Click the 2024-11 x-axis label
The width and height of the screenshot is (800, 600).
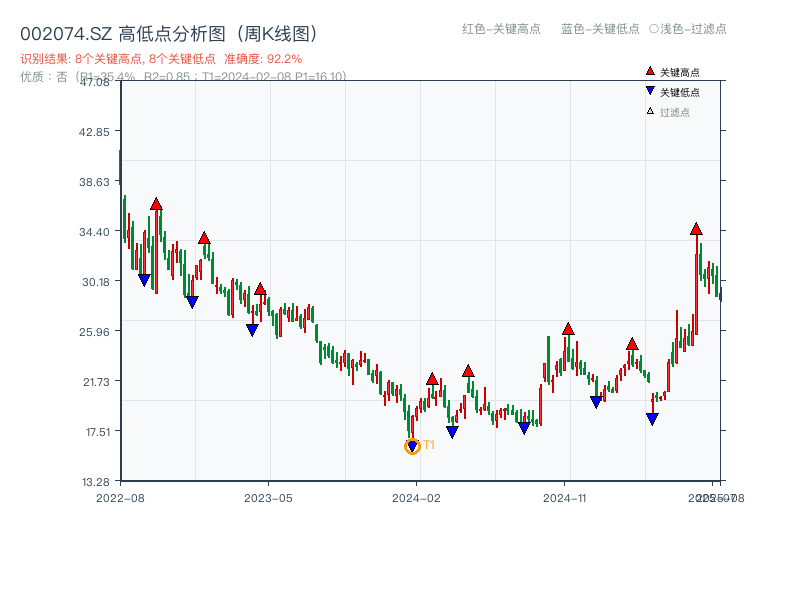click(x=565, y=498)
